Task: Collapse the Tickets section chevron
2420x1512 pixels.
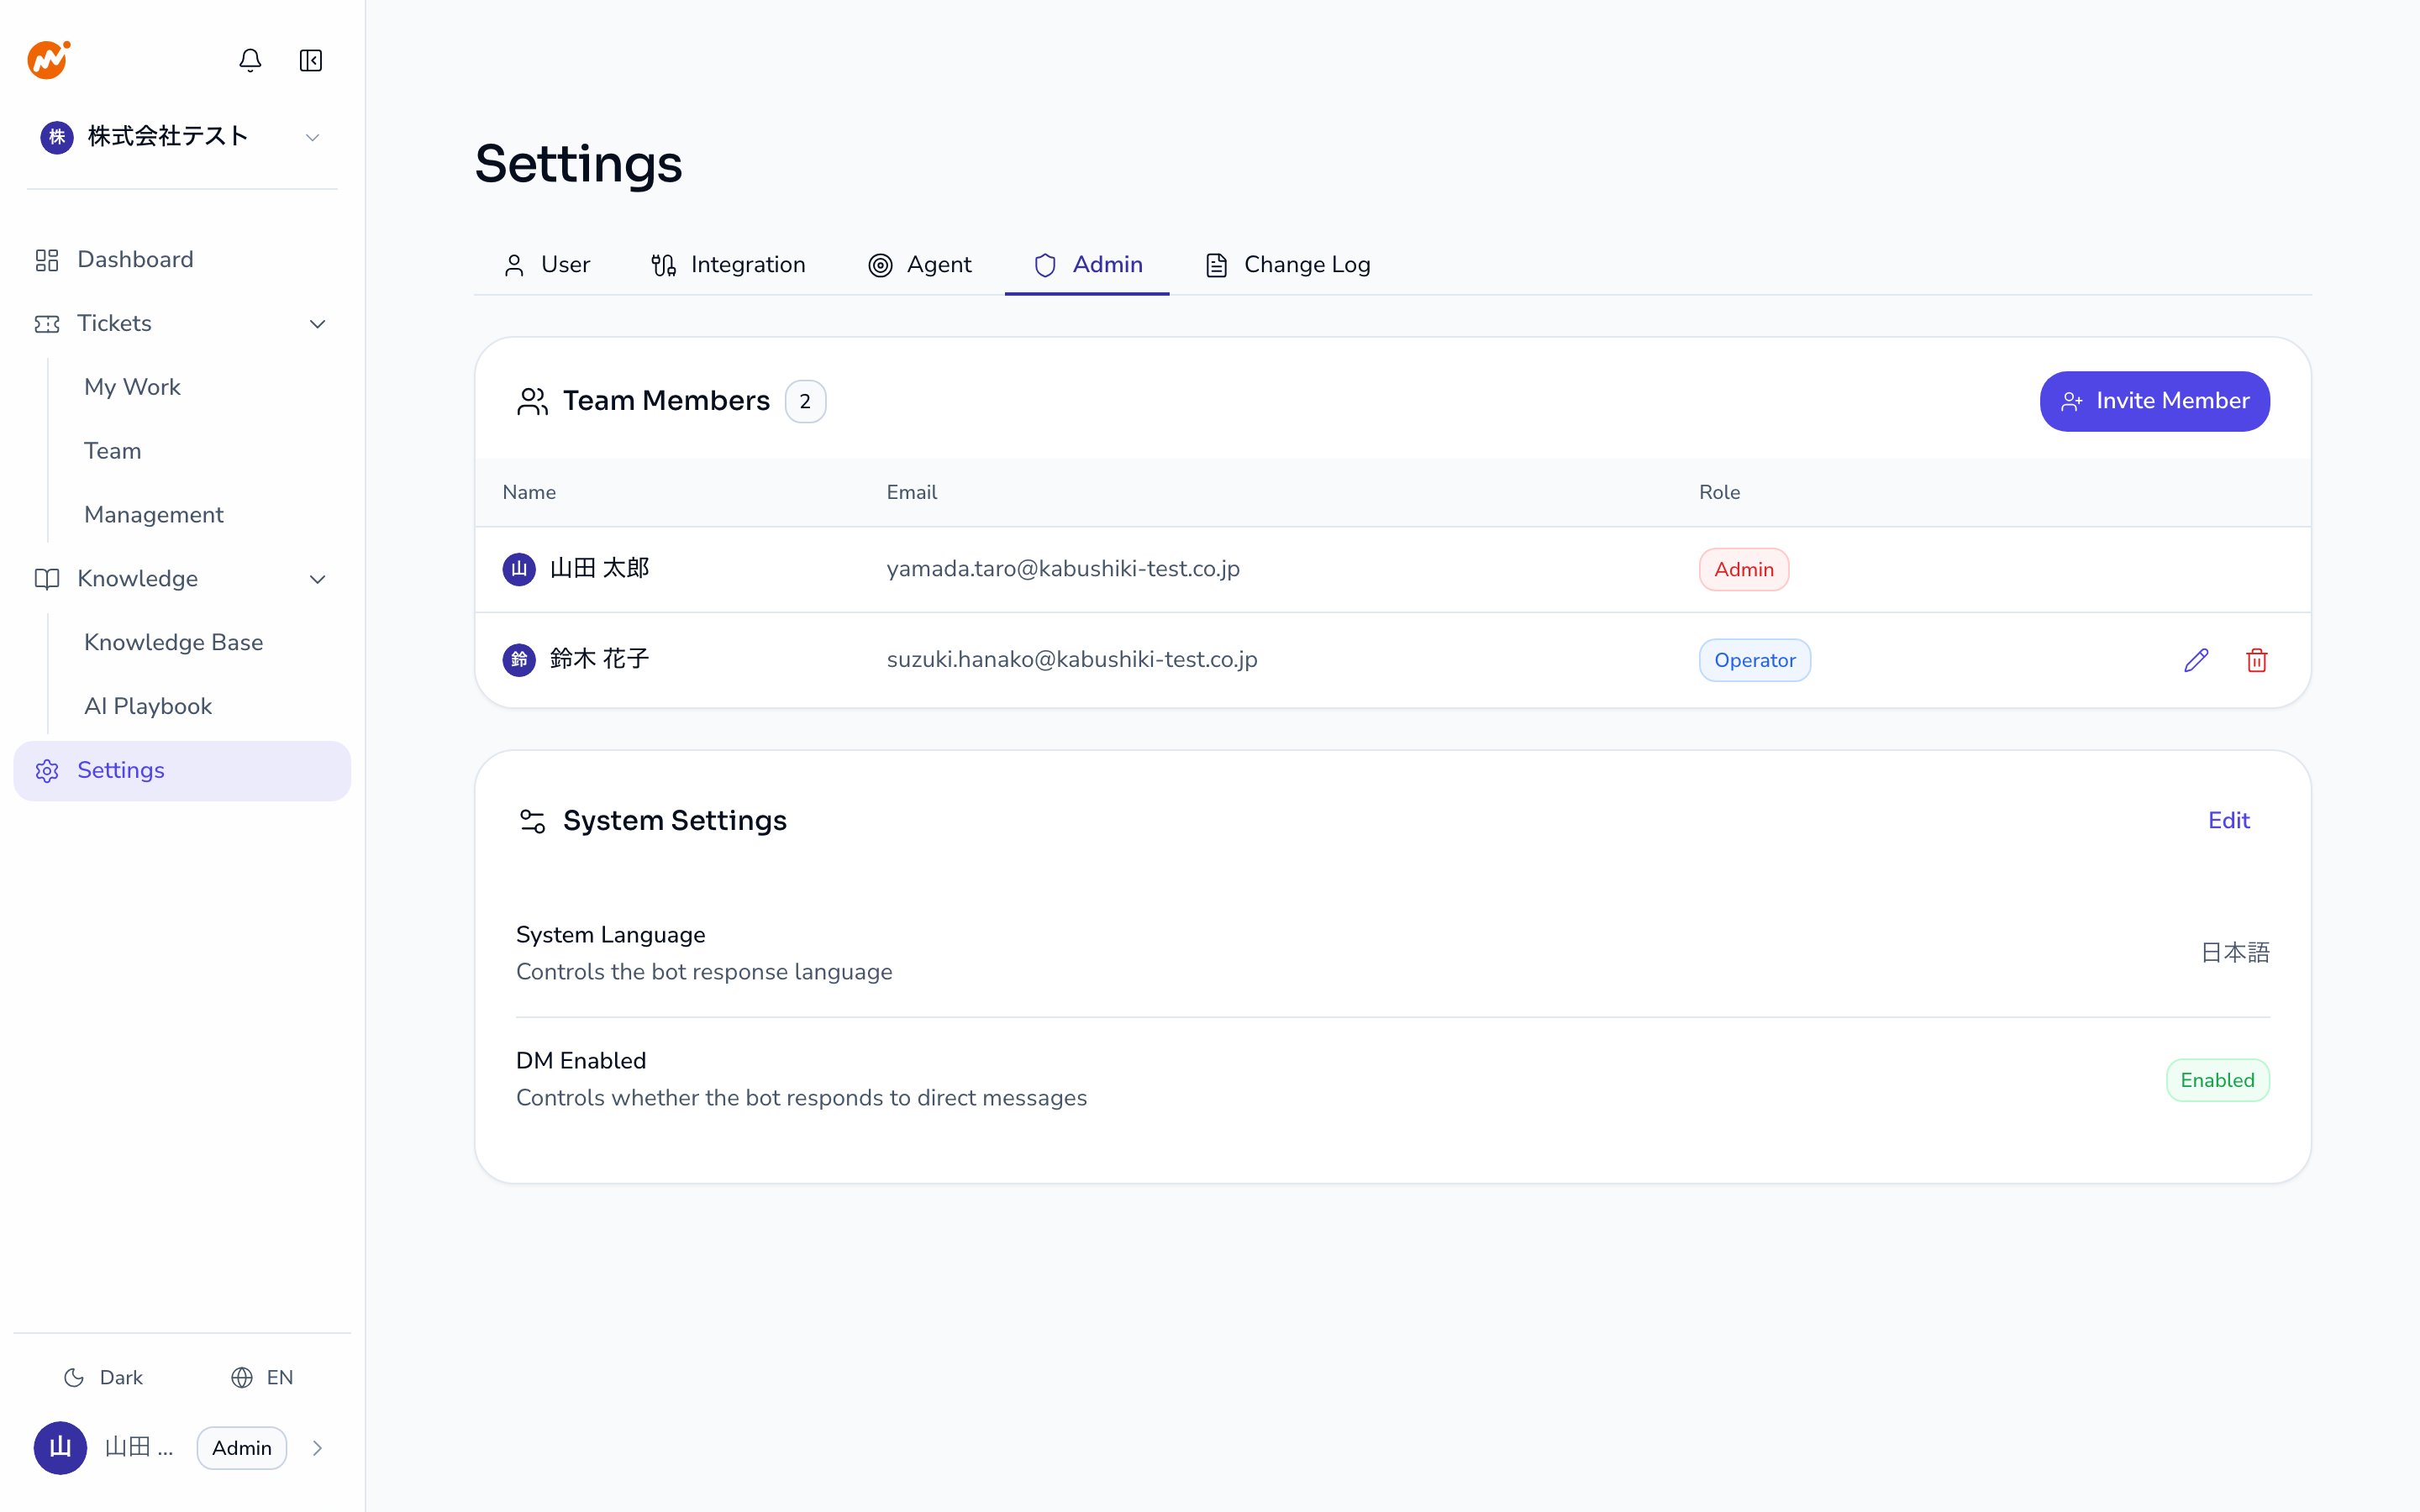Action: tap(318, 324)
